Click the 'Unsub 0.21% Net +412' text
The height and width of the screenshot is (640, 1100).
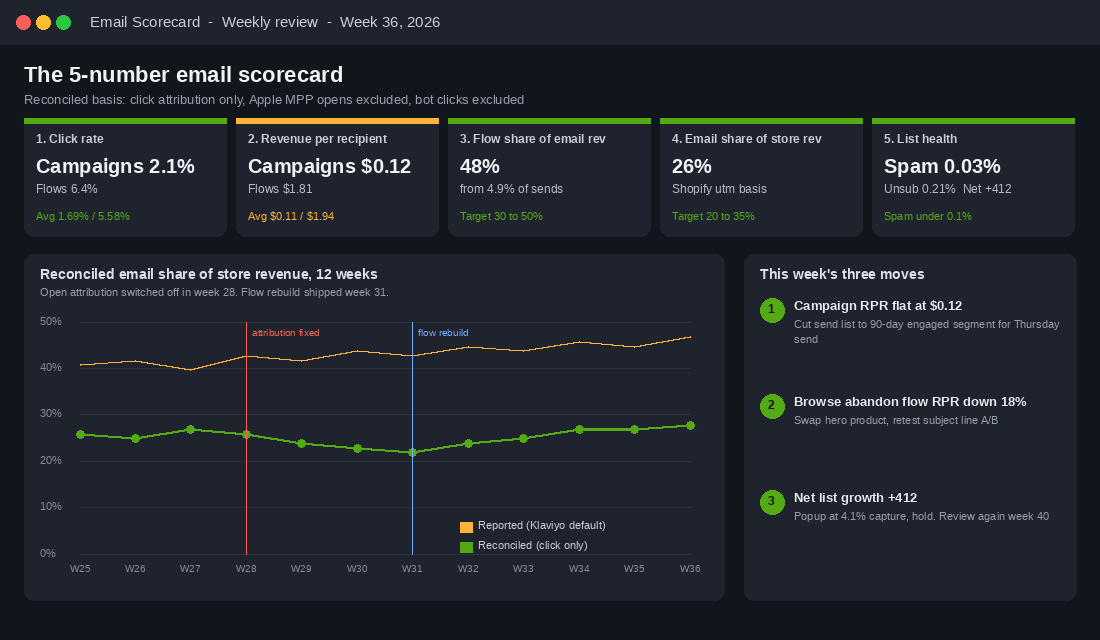(x=947, y=189)
